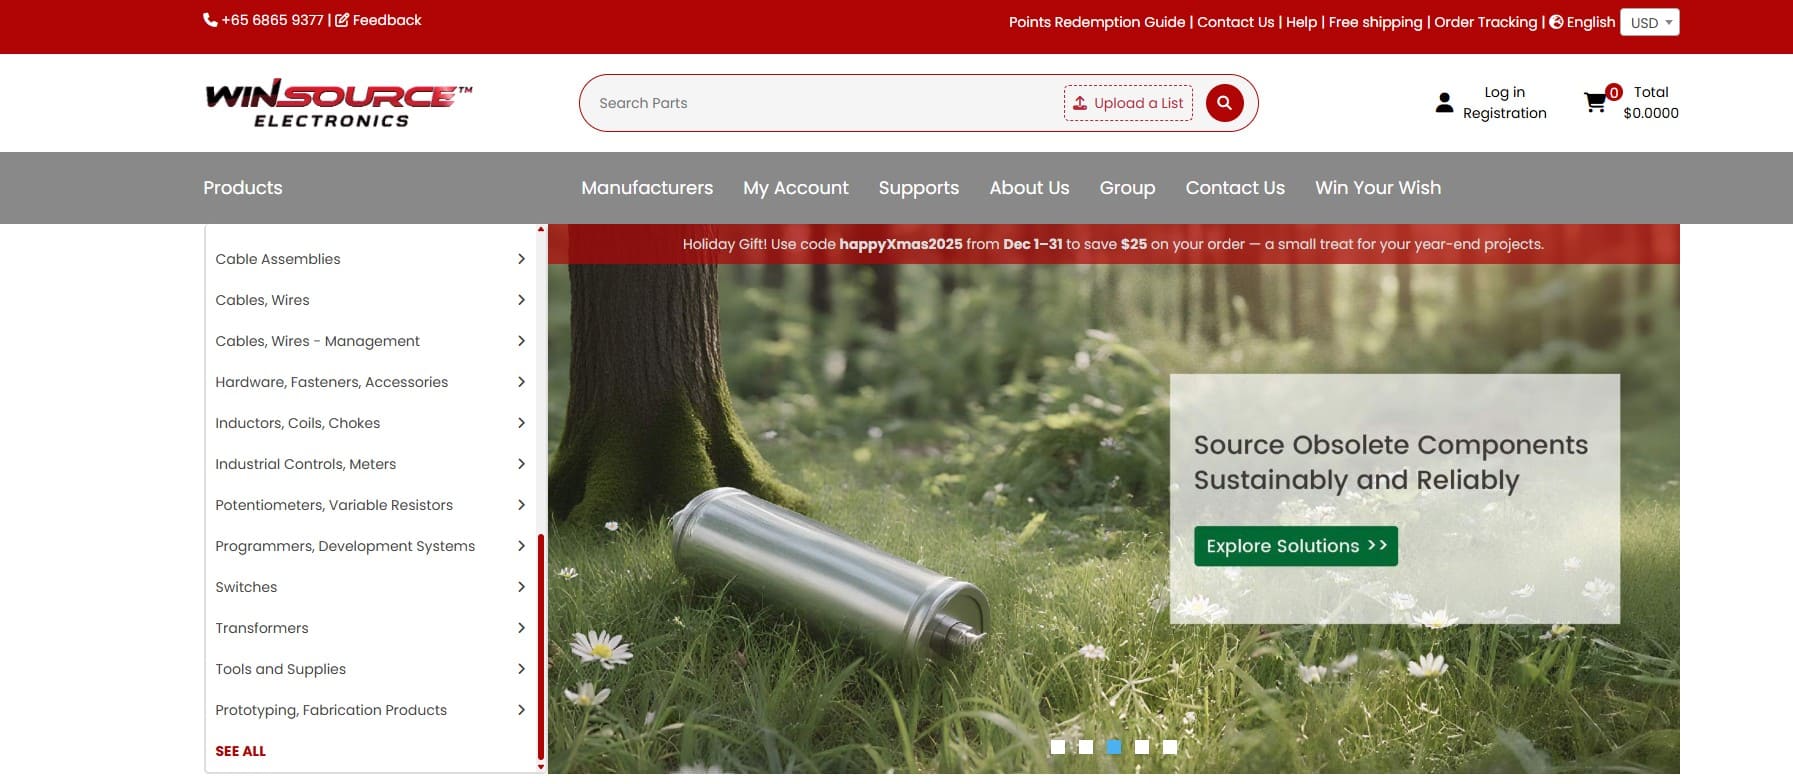Click the phone icon in top bar

pos(210,20)
